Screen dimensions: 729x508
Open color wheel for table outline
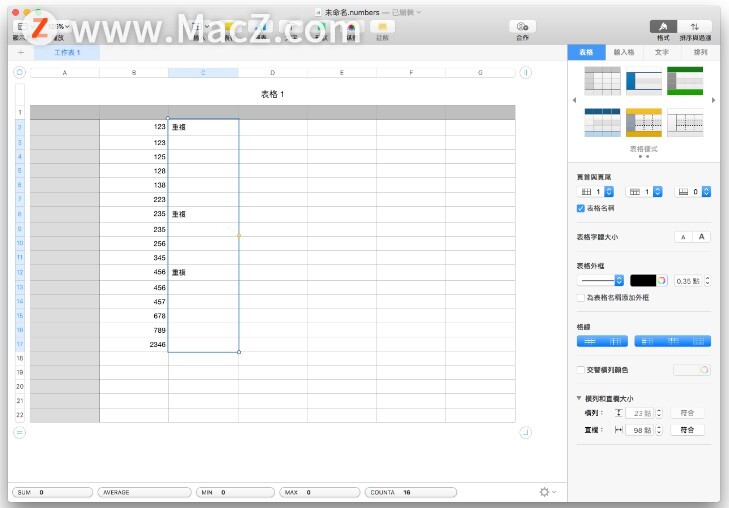pyautogui.click(x=662, y=280)
